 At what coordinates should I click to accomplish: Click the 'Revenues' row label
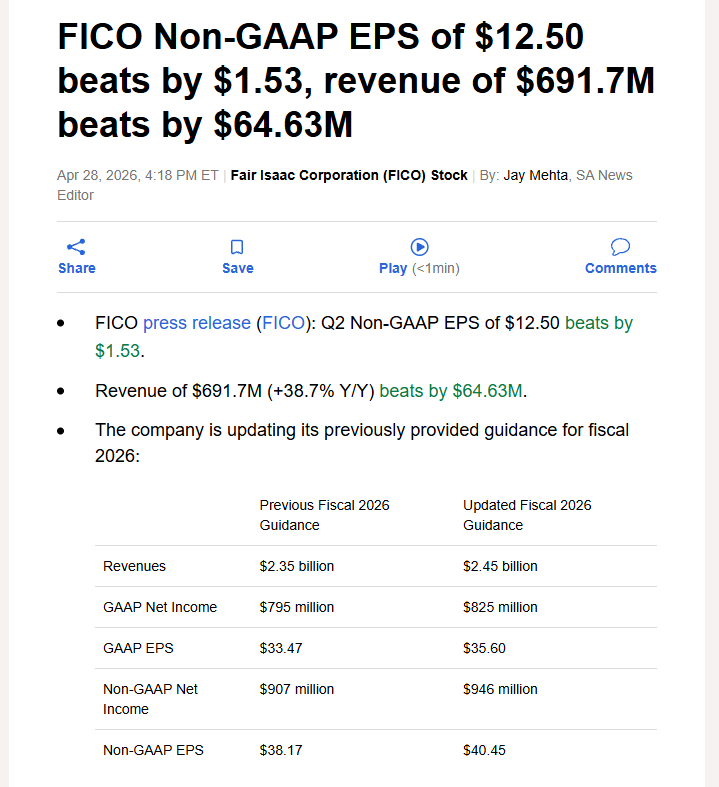coord(134,566)
